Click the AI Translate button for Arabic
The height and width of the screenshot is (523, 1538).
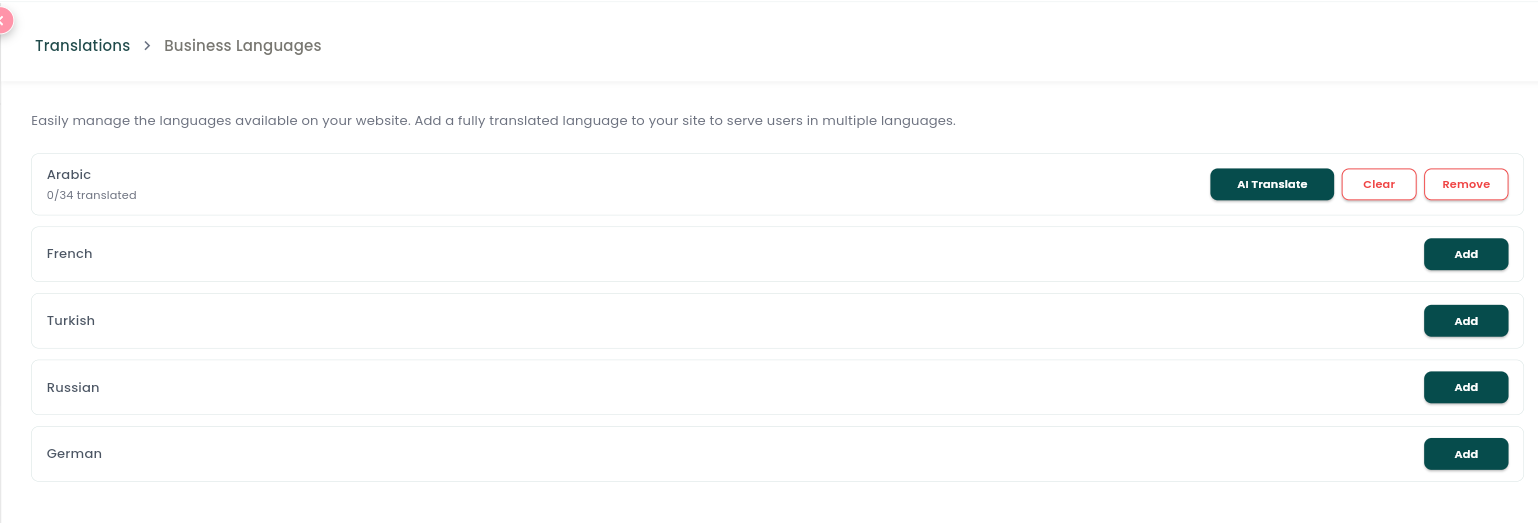pos(1272,184)
